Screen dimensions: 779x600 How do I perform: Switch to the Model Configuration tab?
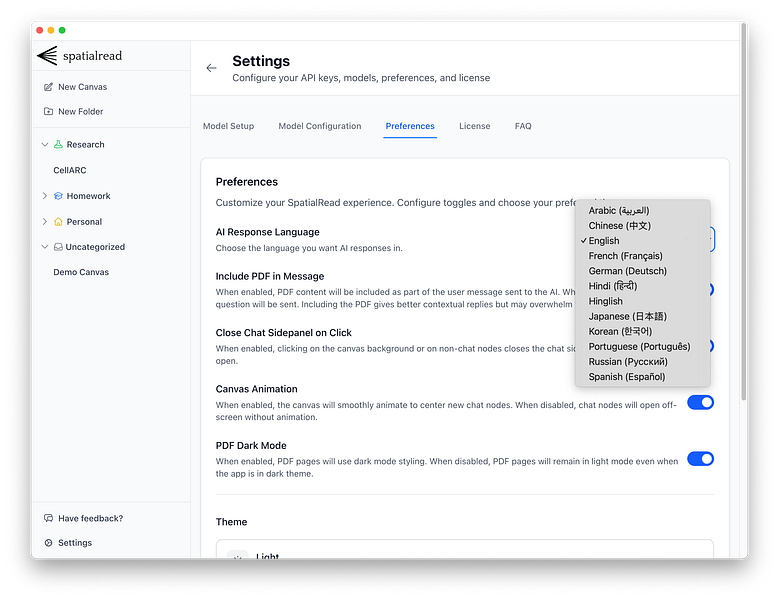320,126
